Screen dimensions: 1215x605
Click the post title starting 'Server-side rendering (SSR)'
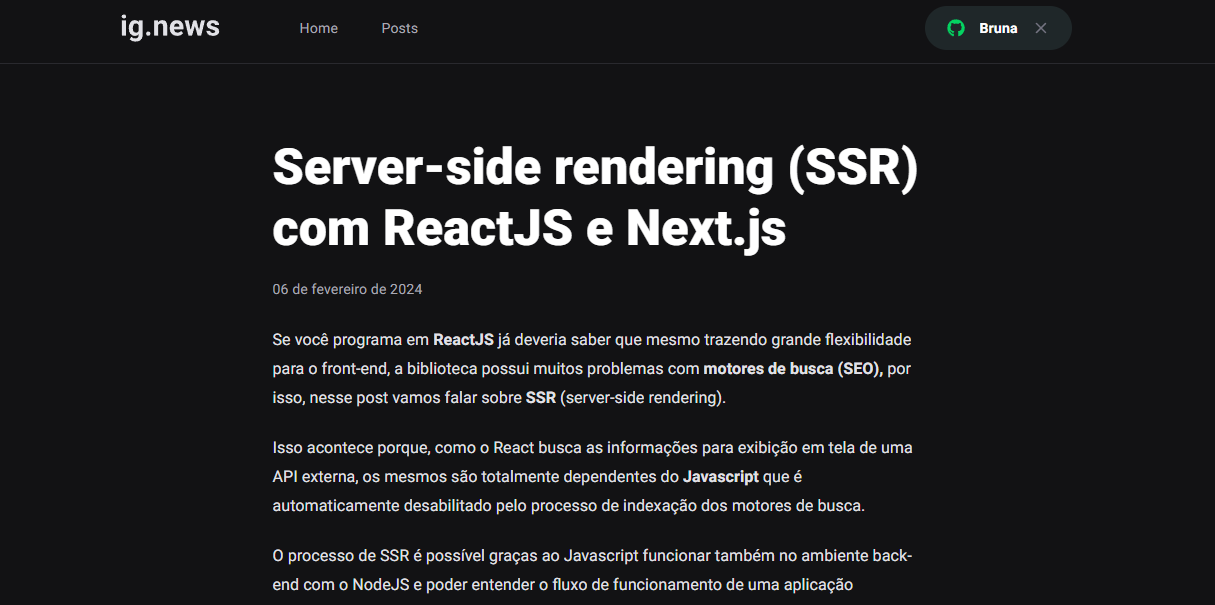[595, 198]
